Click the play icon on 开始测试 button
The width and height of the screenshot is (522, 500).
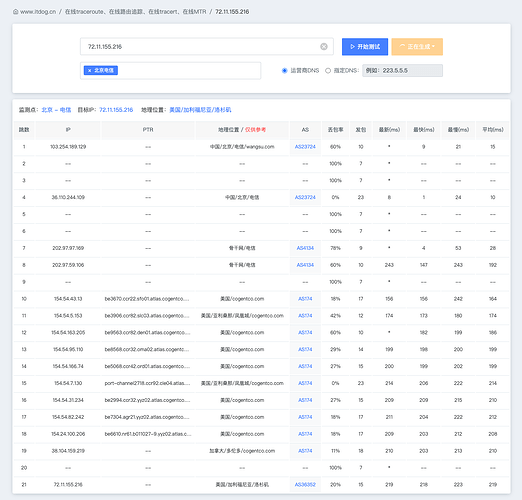[x=352, y=47]
